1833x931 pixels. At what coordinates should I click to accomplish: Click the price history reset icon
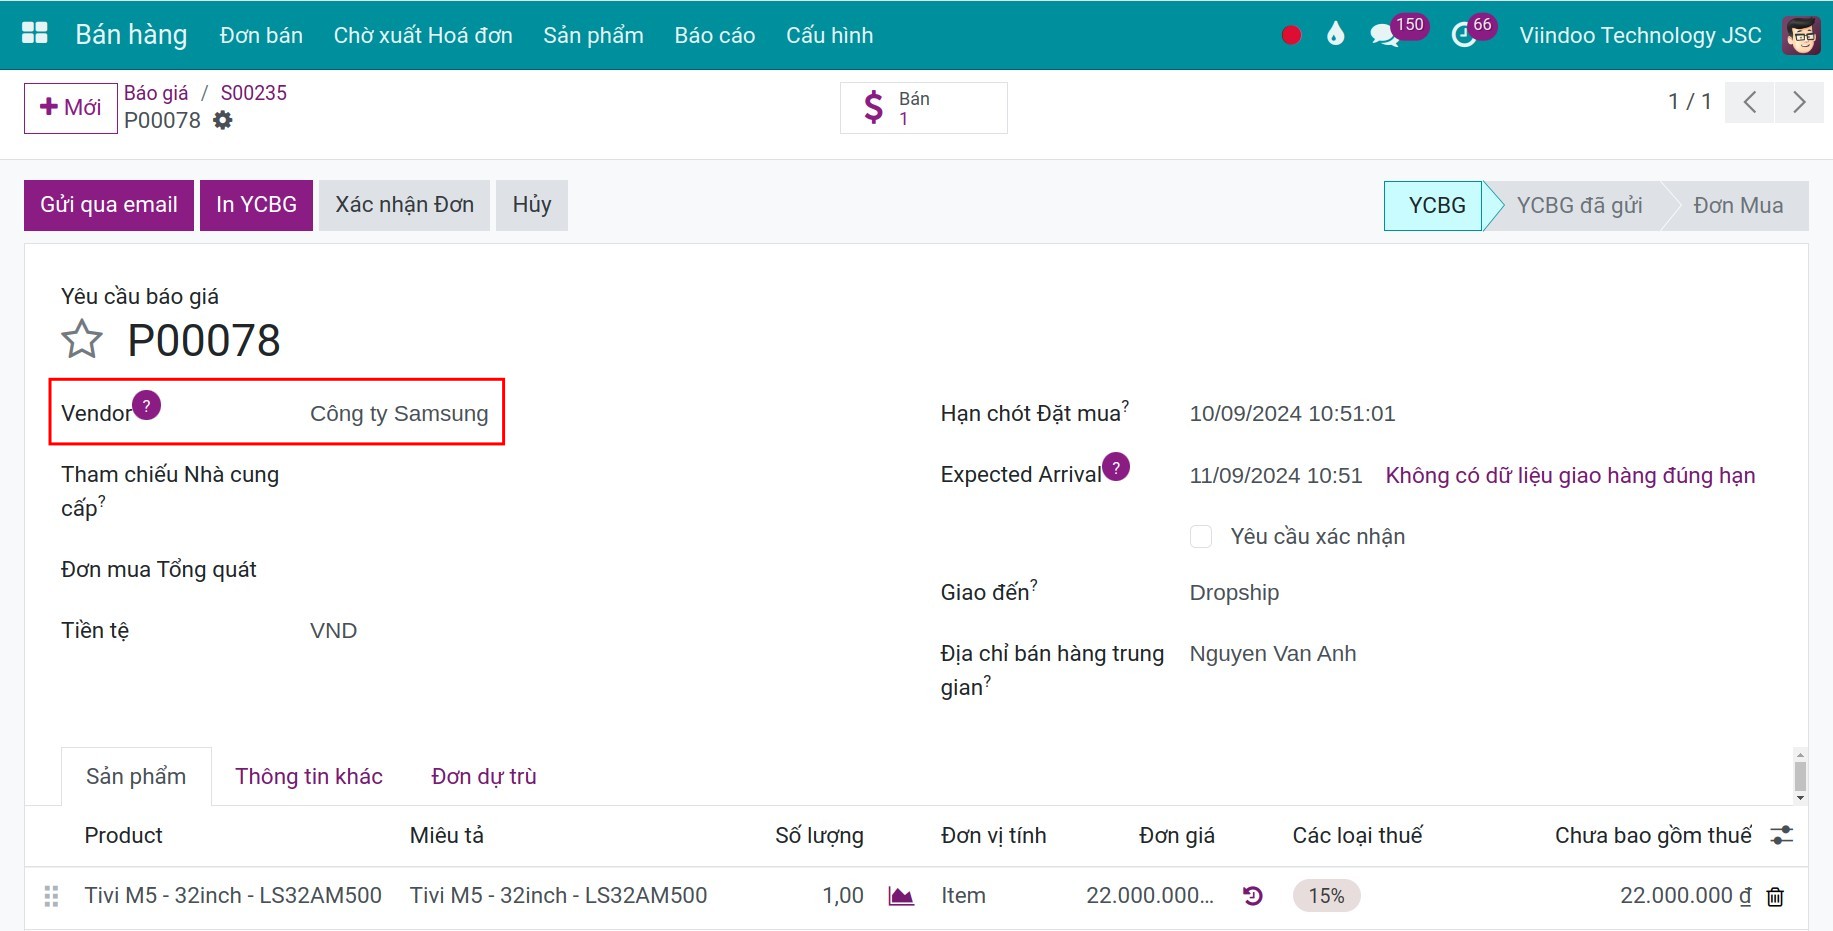1252,896
